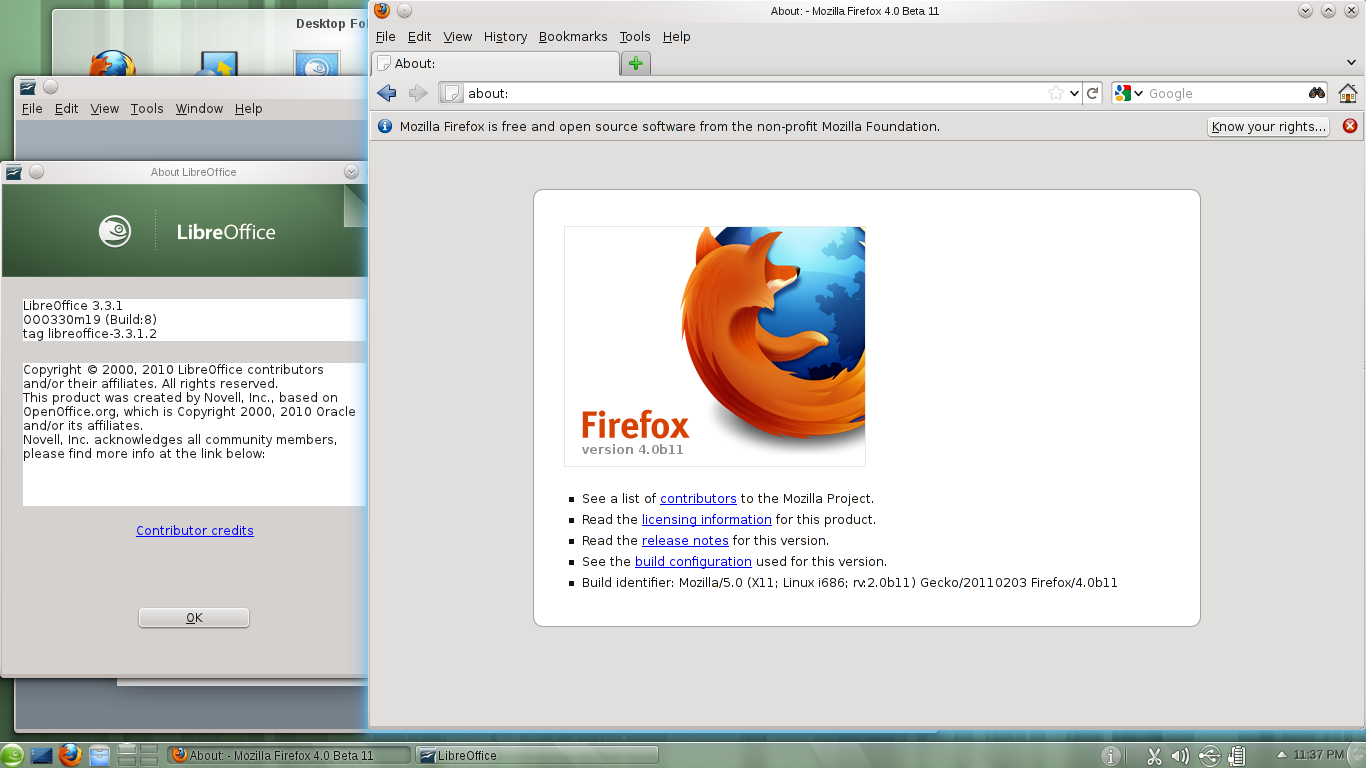
Task: Switch to LibreOffice taskbar entry
Action: 536,755
